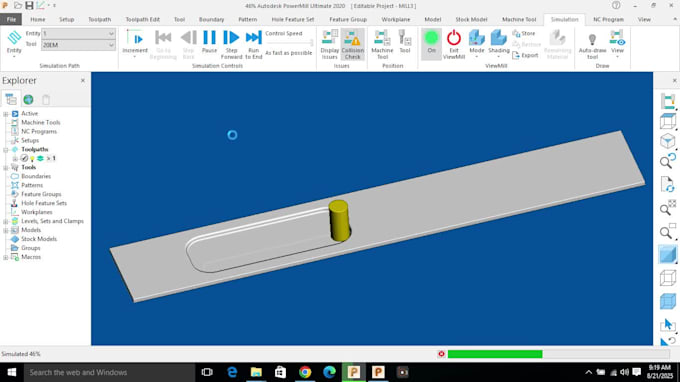This screenshot has width=680, height=382.
Task: Click the Explorer recycle bin tab icon
Action: coord(46,99)
